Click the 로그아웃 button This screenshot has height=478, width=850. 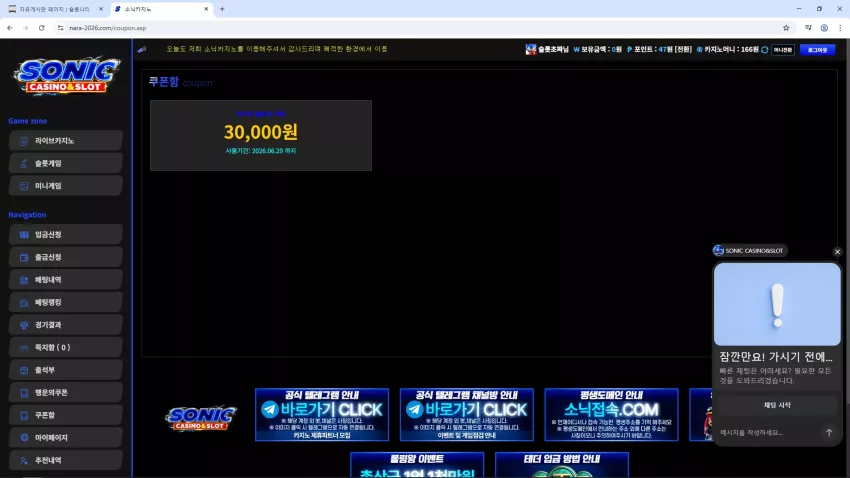point(817,50)
